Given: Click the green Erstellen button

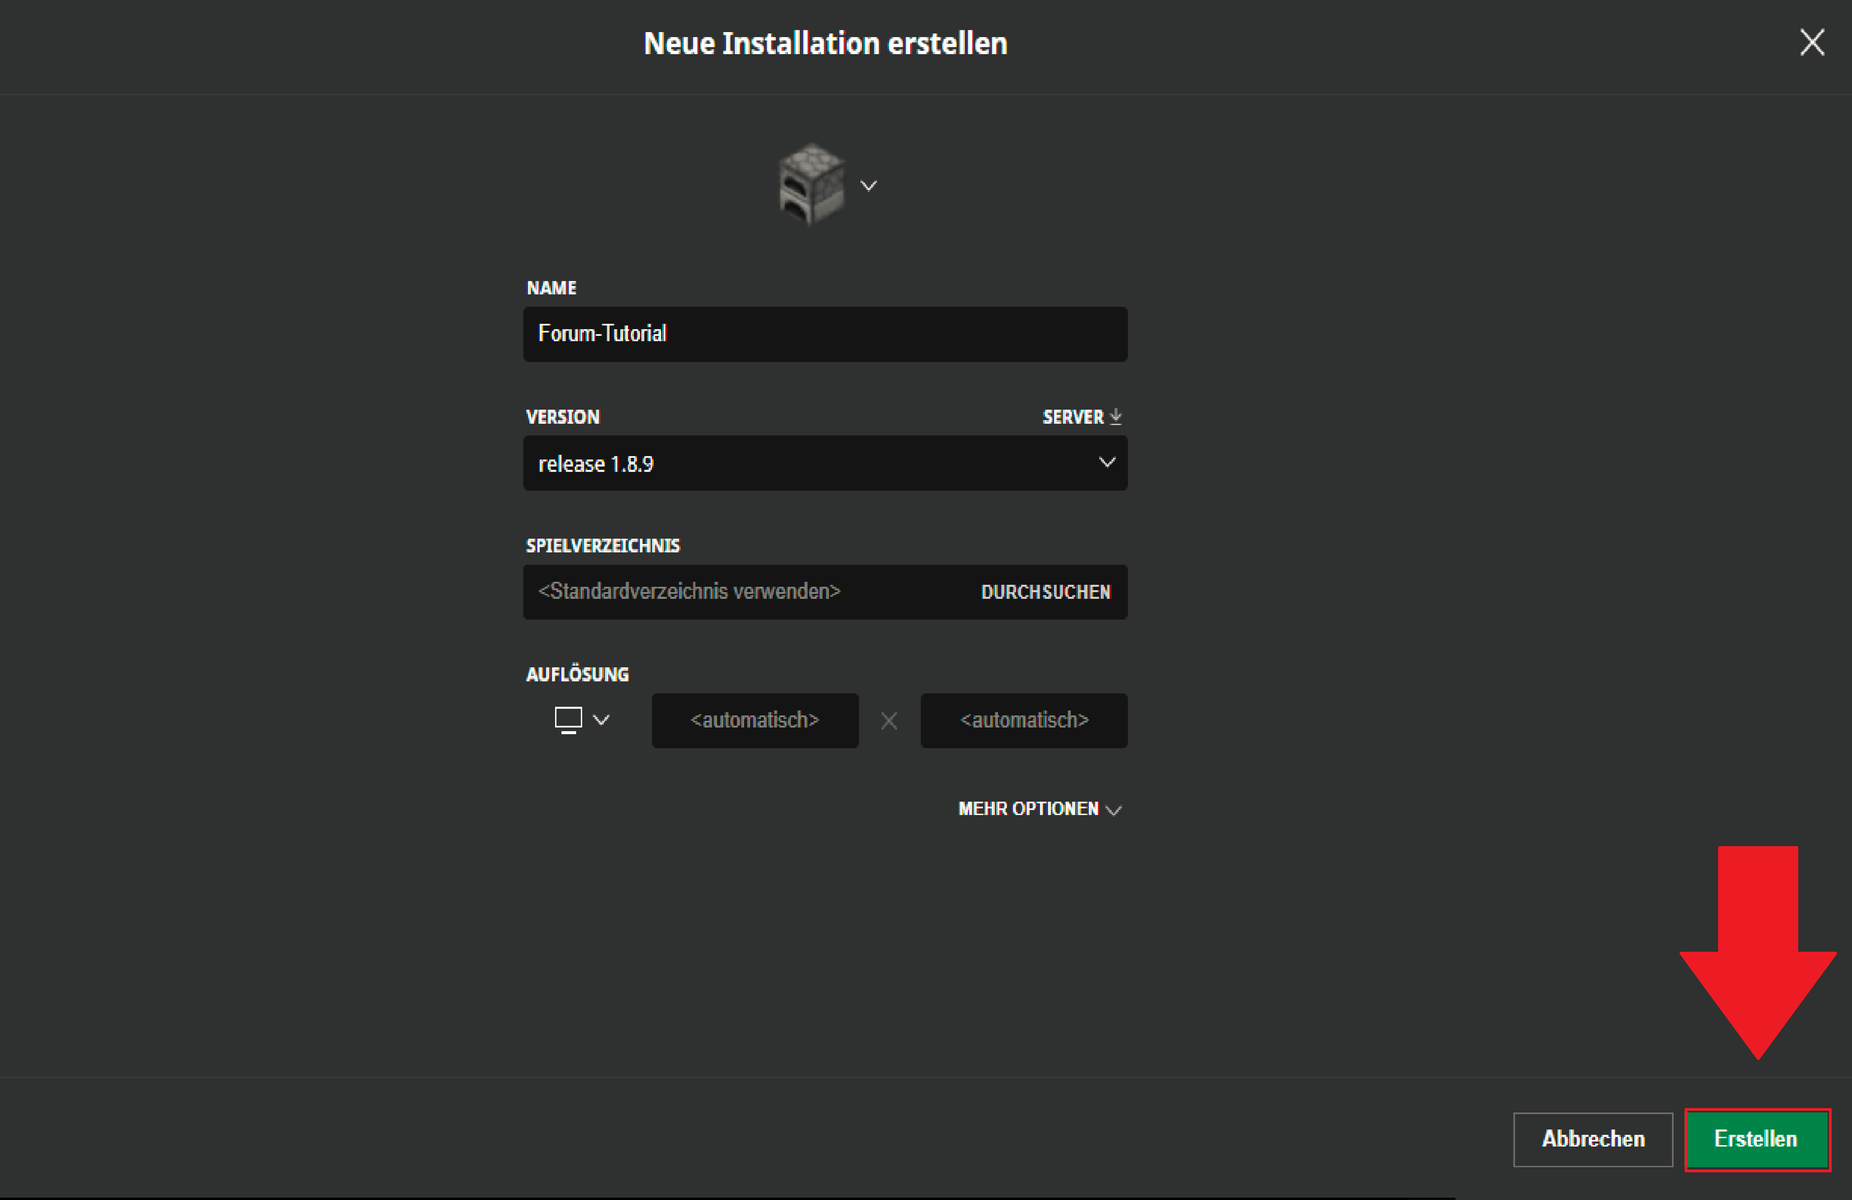Looking at the screenshot, I should 1757,1139.
